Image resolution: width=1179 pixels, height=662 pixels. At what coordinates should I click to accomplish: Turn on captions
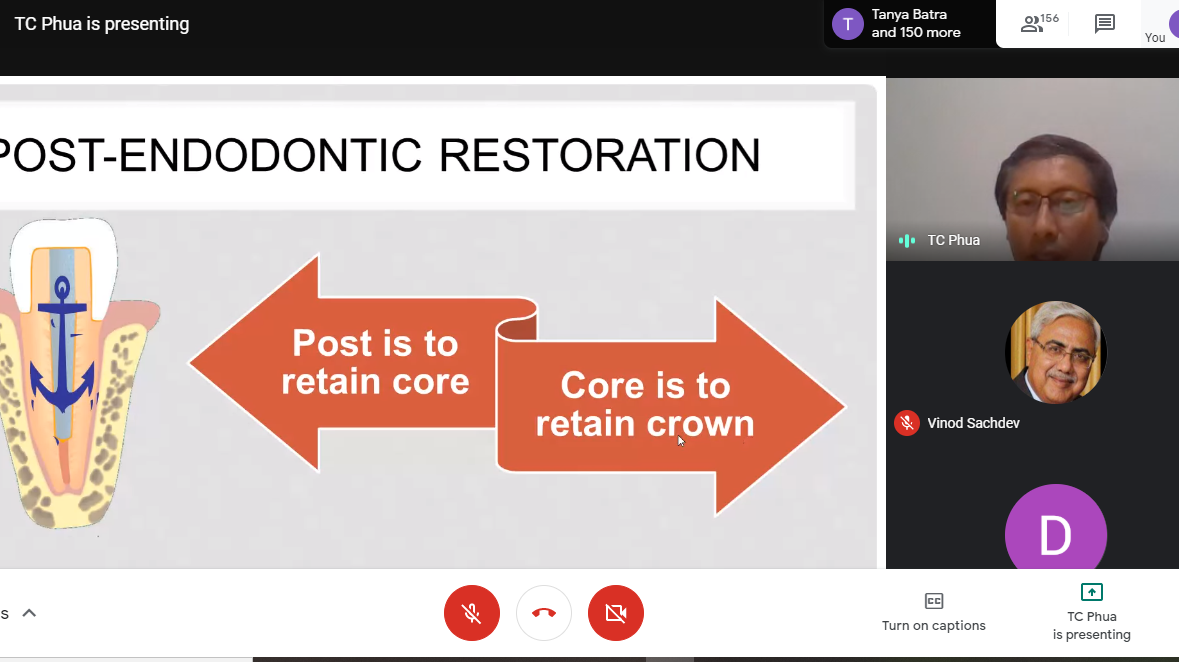933,612
